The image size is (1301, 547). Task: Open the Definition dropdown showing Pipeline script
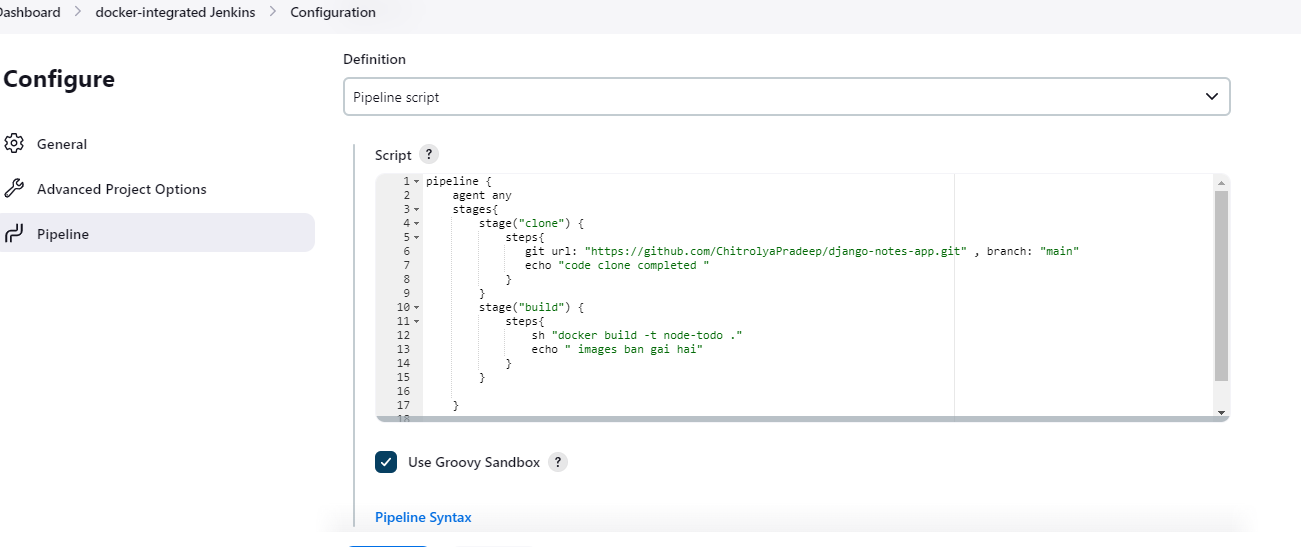[x=786, y=97]
